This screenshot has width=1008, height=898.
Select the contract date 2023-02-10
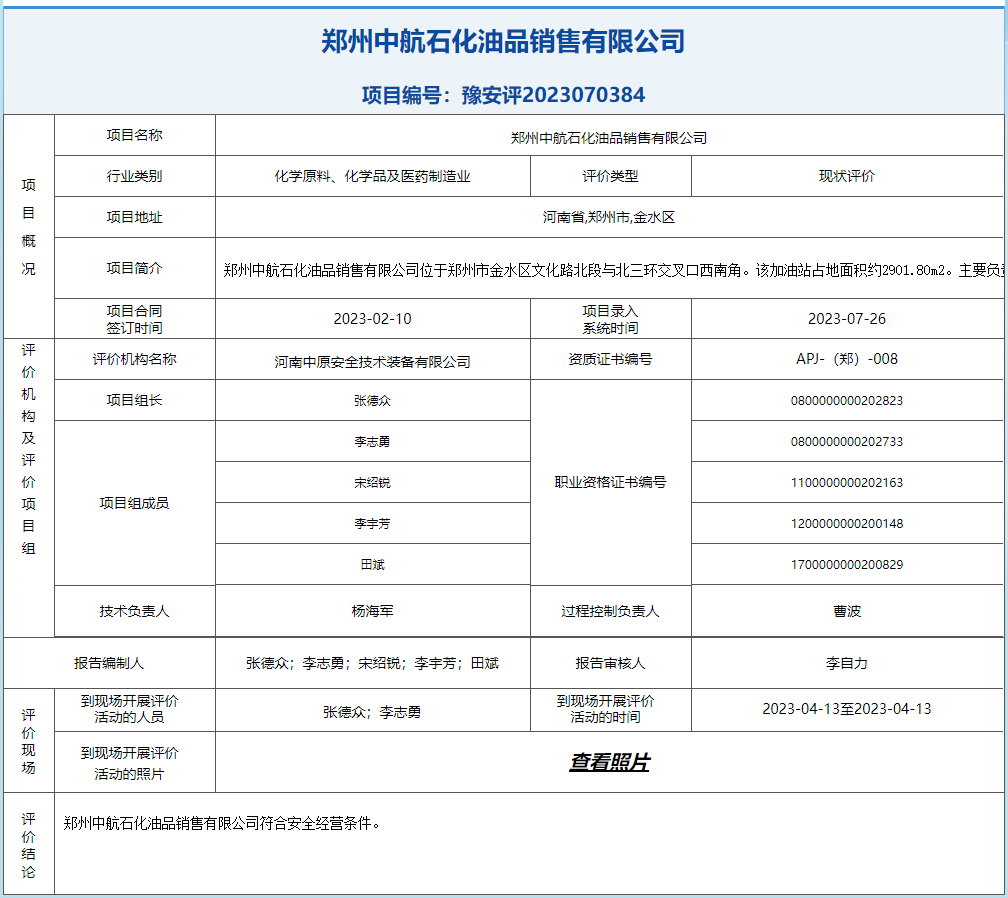point(372,319)
